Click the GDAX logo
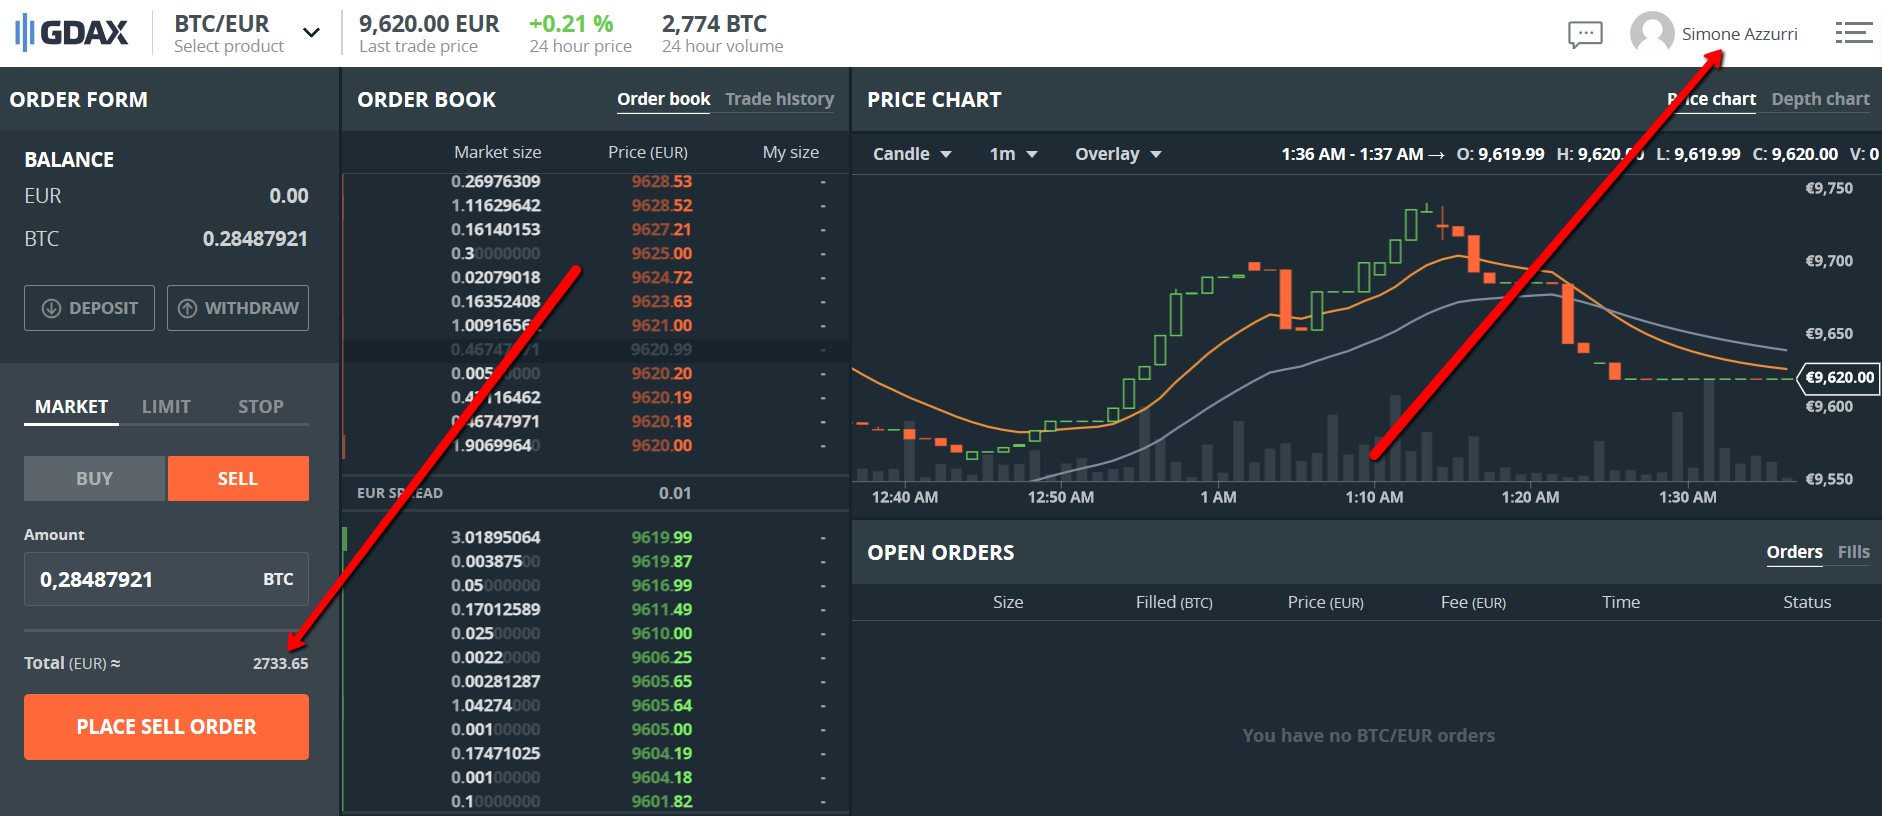1882x816 pixels. tap(72, 33)
